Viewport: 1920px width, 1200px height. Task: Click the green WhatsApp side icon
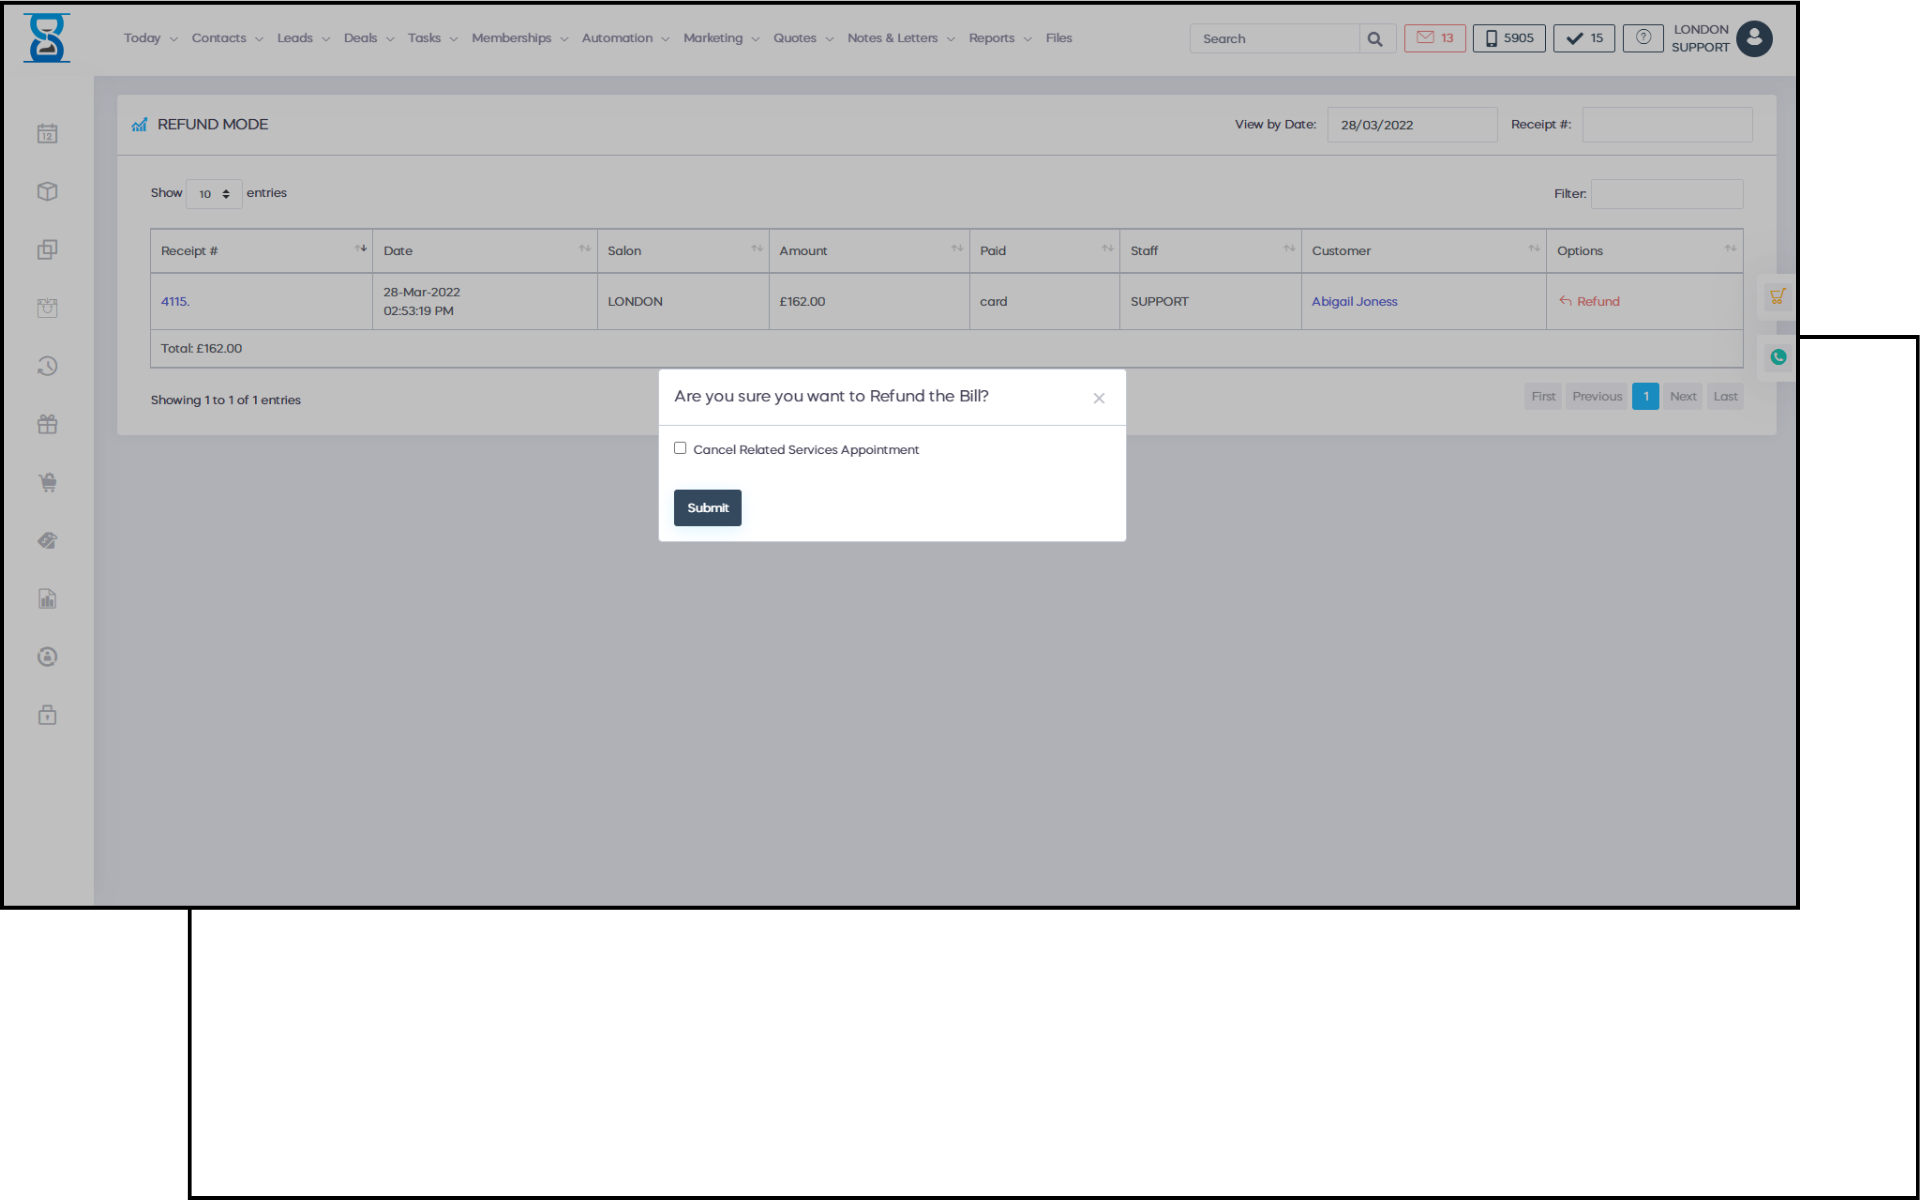1778,357
